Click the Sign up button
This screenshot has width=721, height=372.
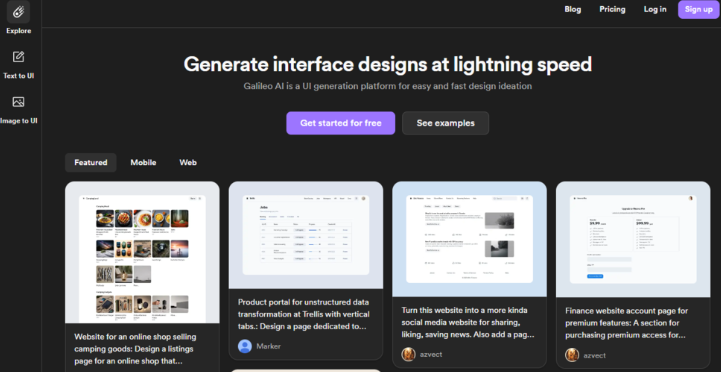click(698, 9)
